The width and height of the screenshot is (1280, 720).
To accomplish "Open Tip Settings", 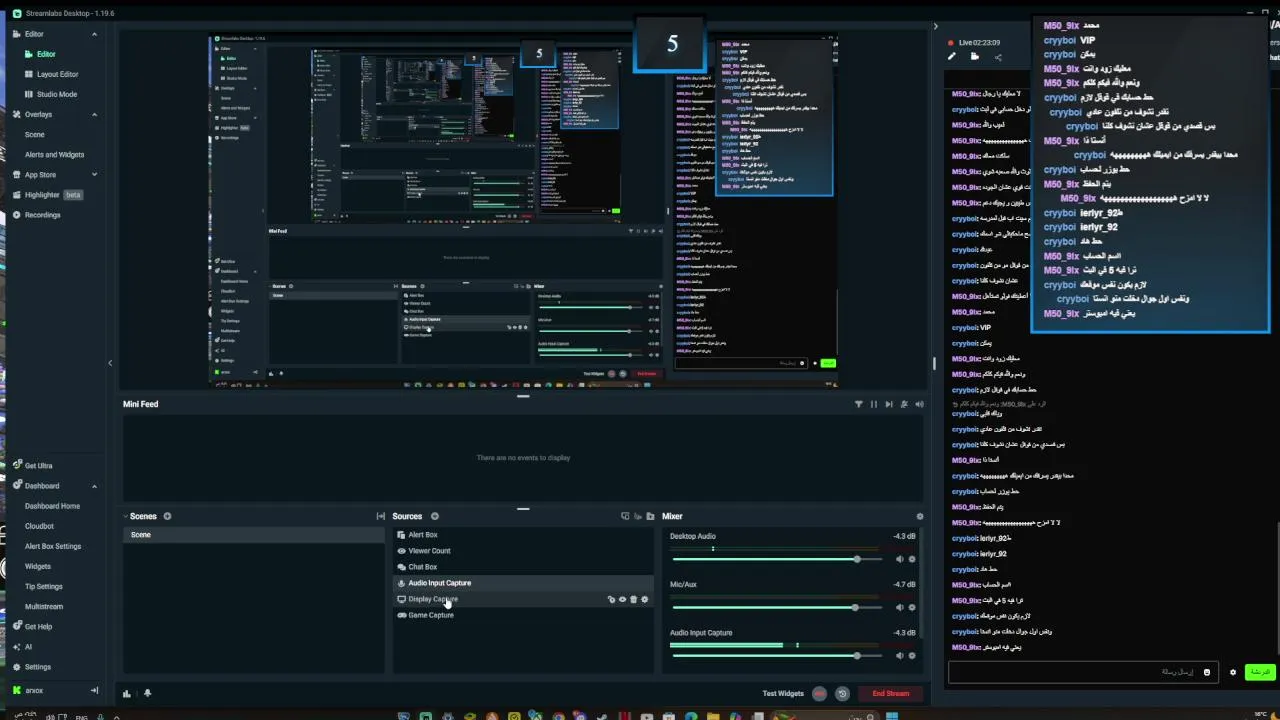I will [x=44, y=586].
